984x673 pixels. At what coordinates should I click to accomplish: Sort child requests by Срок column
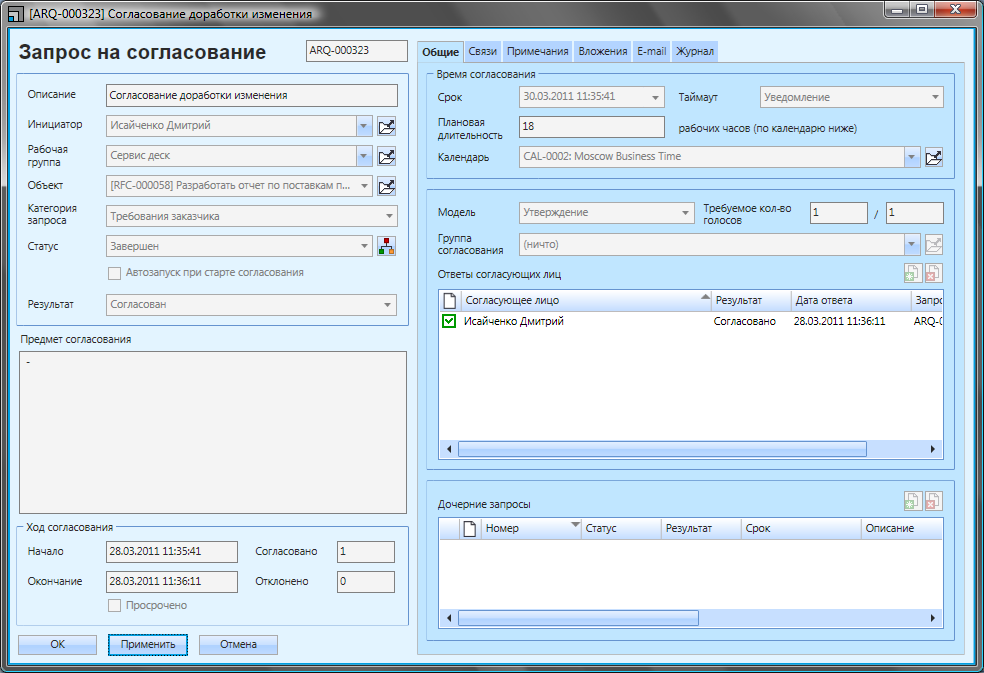(801, 529)
